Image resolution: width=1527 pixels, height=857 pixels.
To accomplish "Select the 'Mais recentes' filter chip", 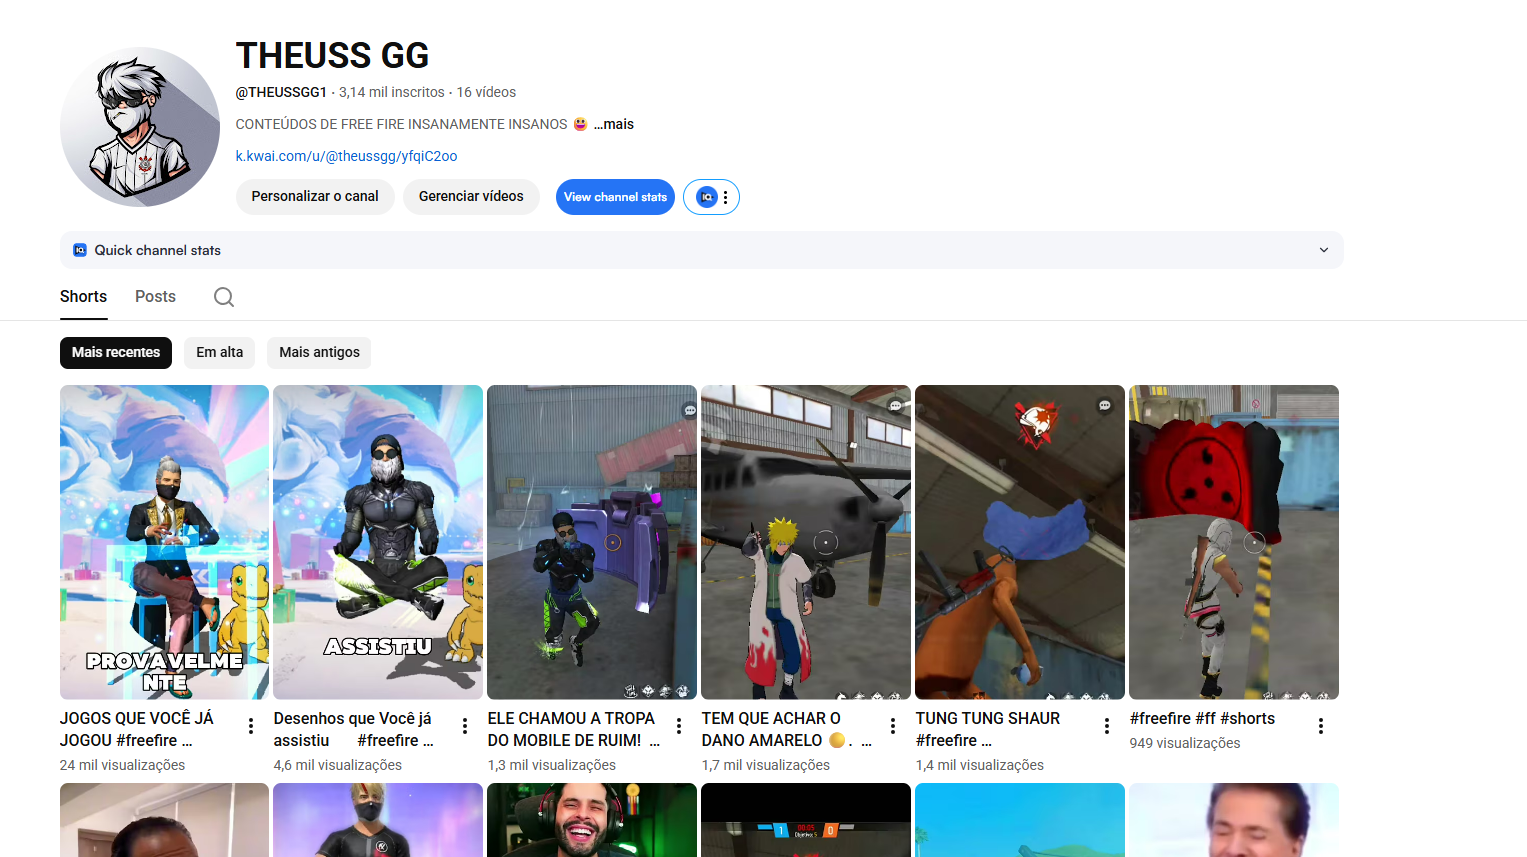I will tap(116, 353).
